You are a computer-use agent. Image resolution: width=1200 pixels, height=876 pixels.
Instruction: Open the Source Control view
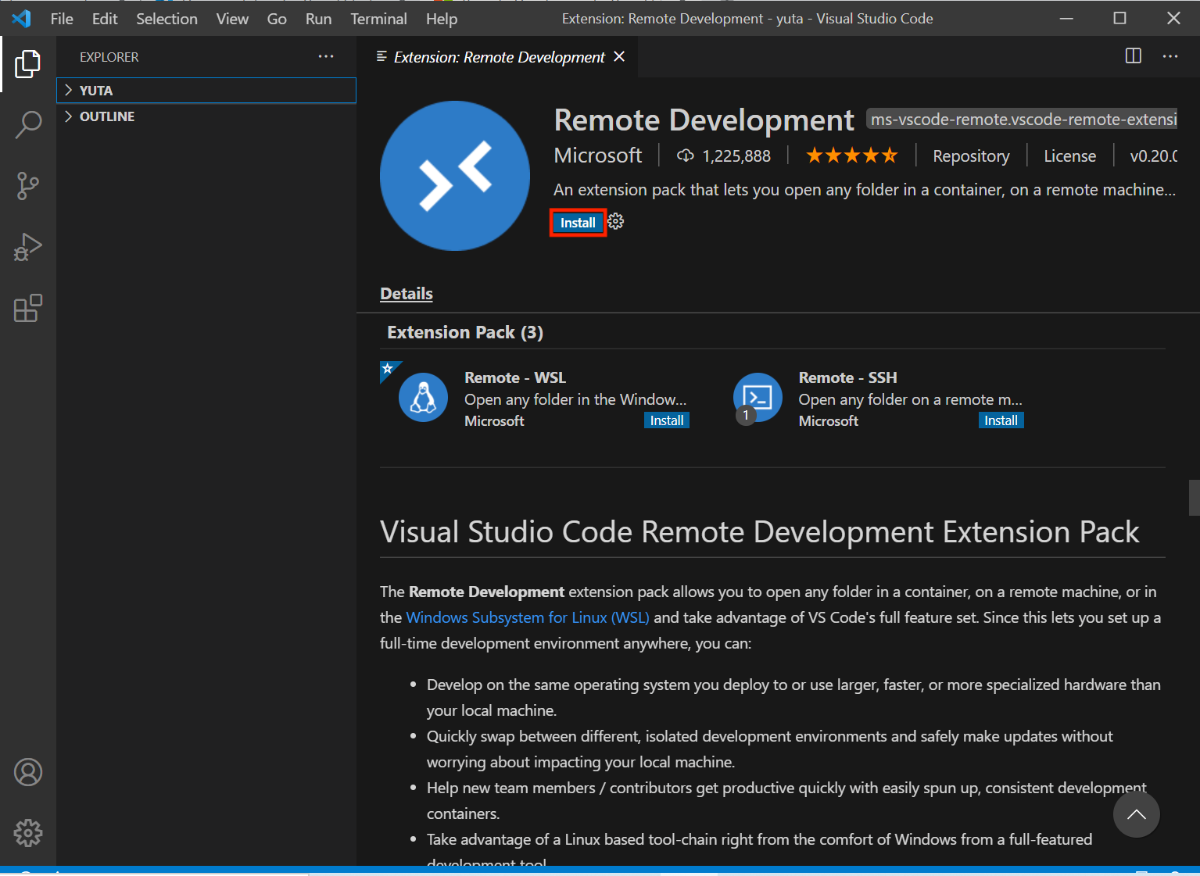(x=28, y=186)
